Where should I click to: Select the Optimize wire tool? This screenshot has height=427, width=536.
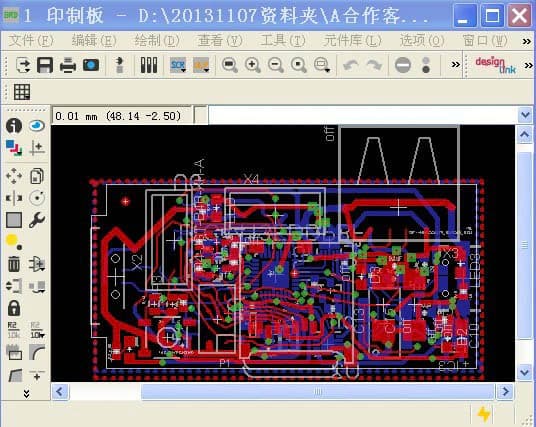click(x=37, y=375)
